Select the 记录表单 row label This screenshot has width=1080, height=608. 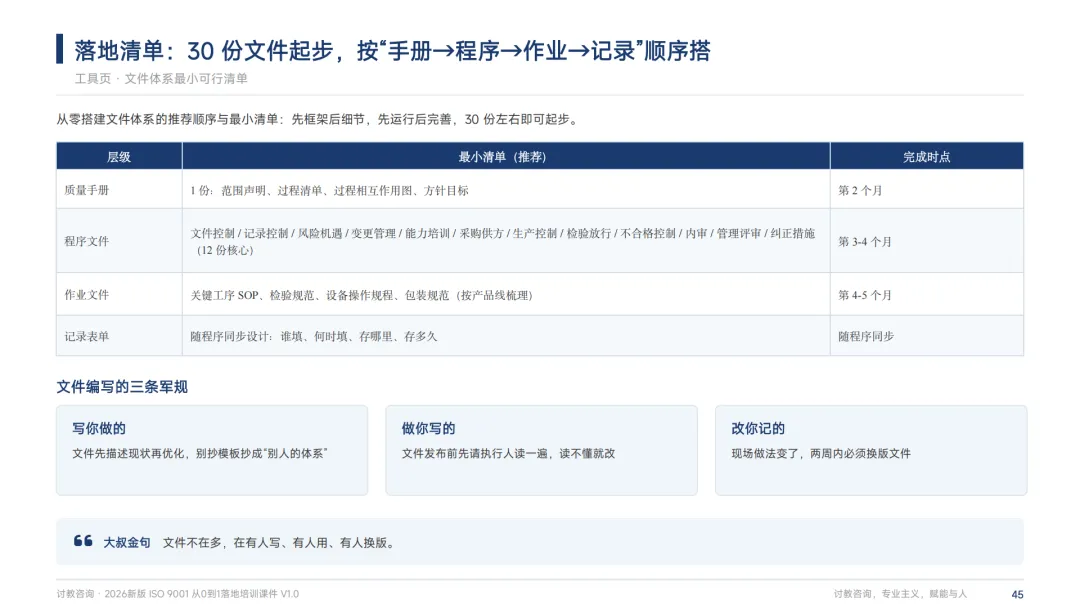(x=87, y=336)
